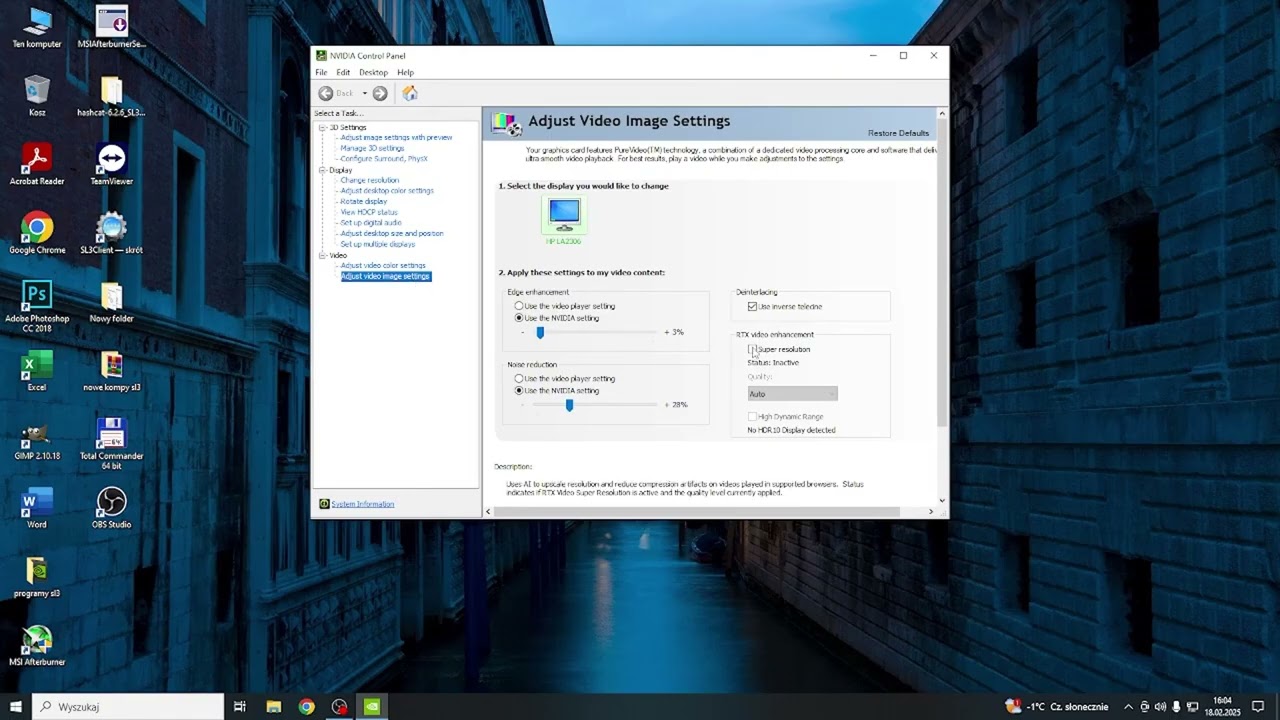Click the vertical scrollbar down arrow
Viewport: 1280px width, 720px height.
click(x=942, y=500)
